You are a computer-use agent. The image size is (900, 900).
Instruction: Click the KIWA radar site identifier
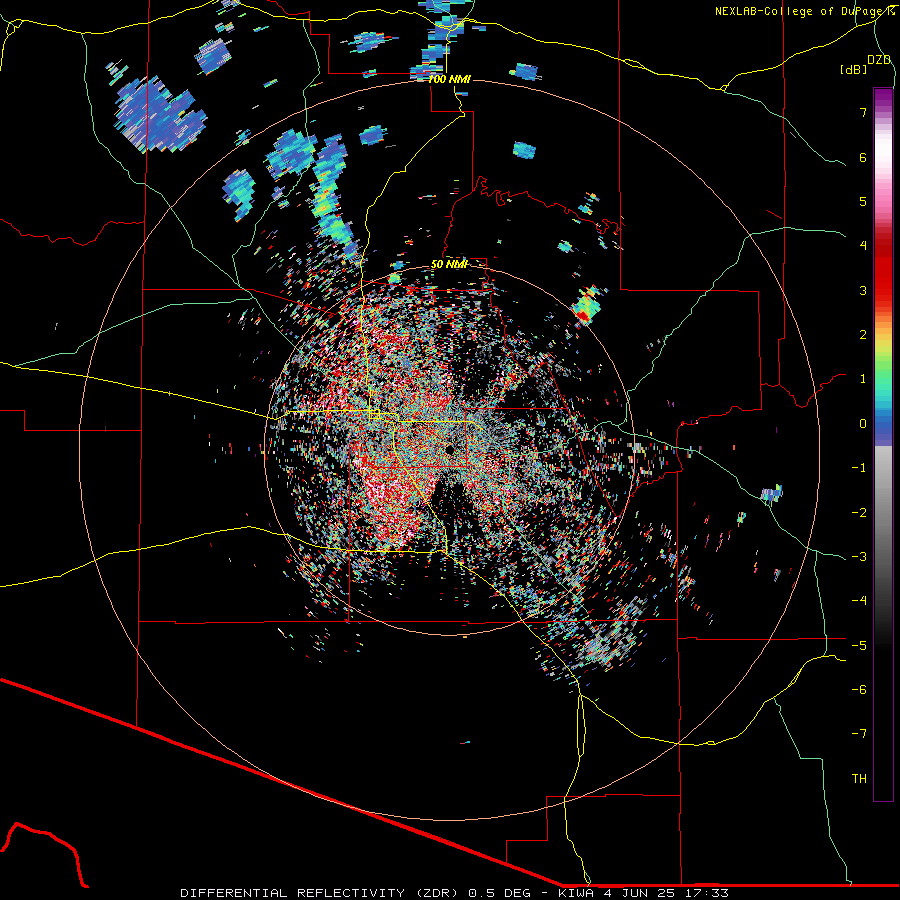(575, 893)
